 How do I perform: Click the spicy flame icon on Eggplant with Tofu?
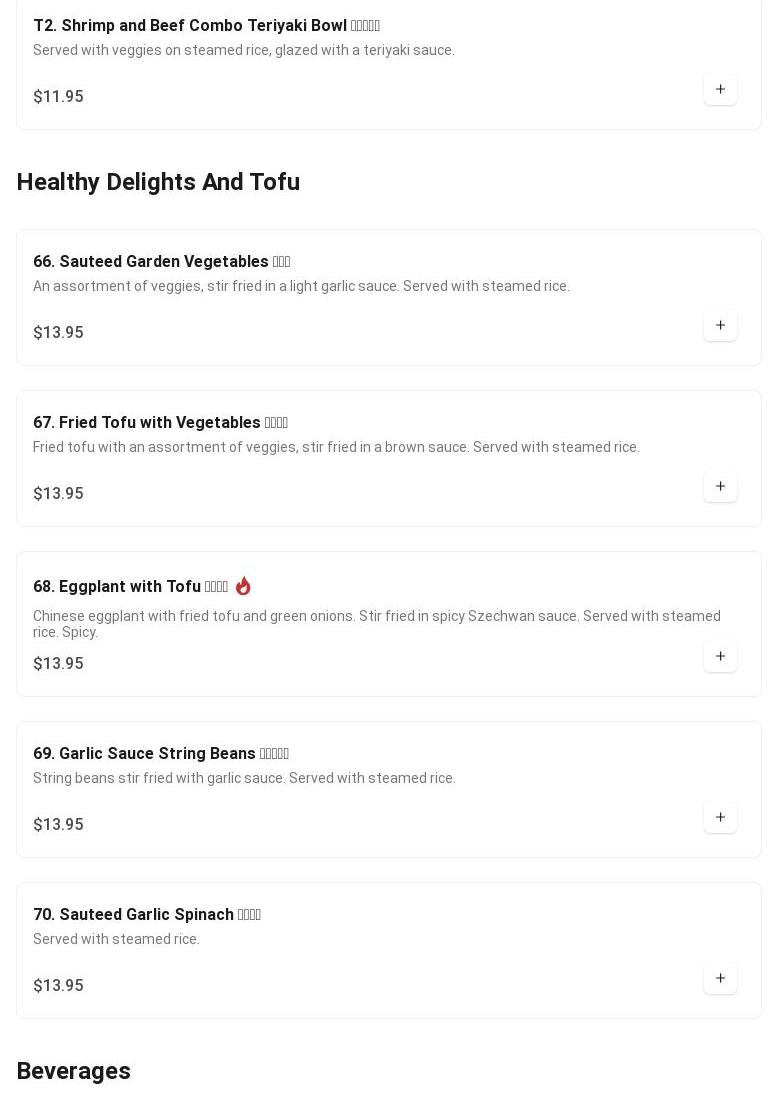(243, 586)
